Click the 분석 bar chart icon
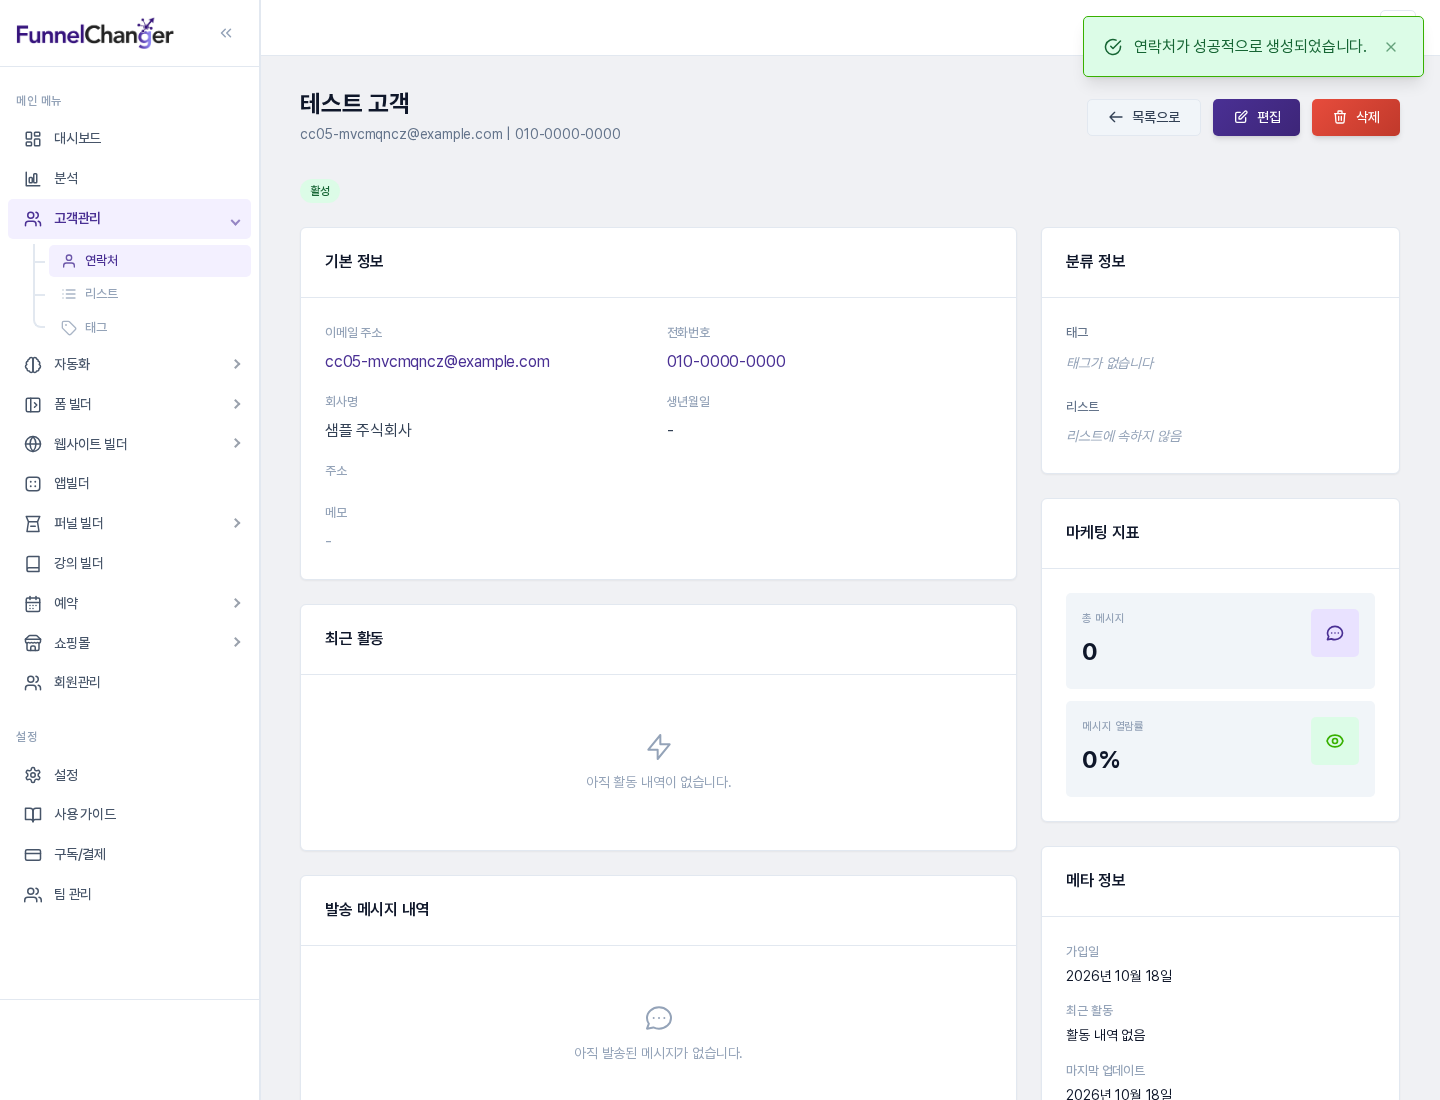The image size is (1440, 1100). pos(33,179)
